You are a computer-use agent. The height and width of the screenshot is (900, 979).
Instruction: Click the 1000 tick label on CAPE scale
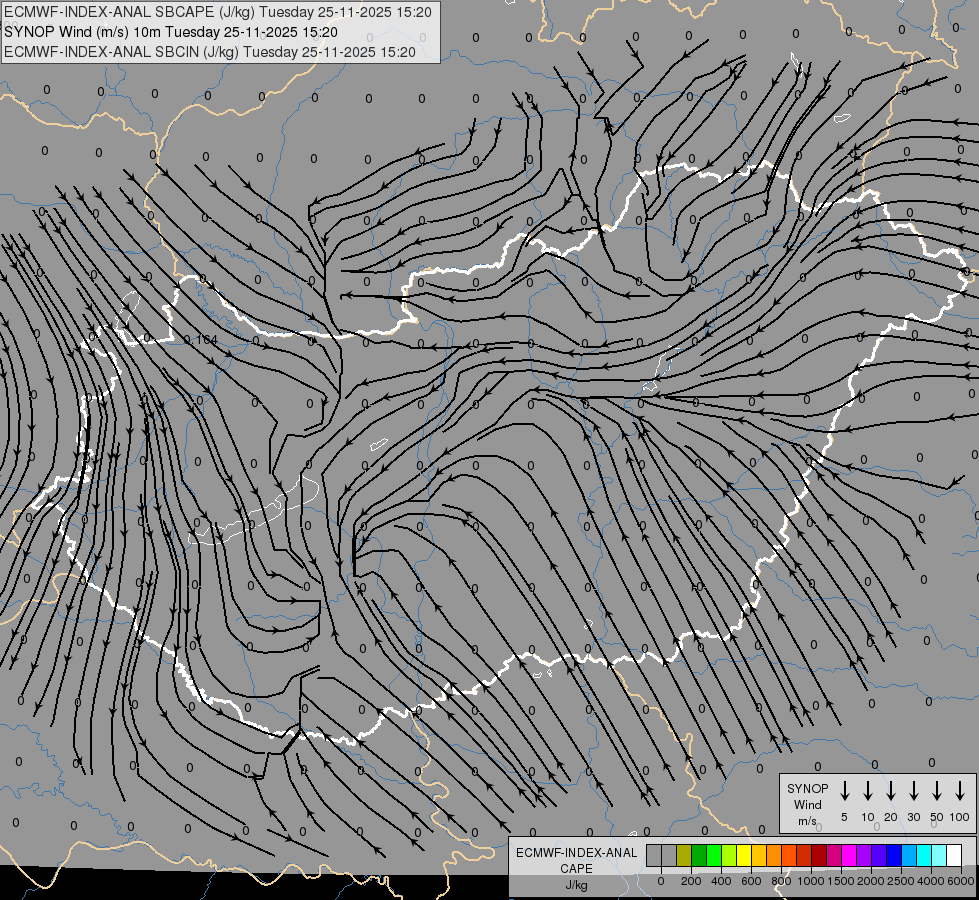pos(811,881)
